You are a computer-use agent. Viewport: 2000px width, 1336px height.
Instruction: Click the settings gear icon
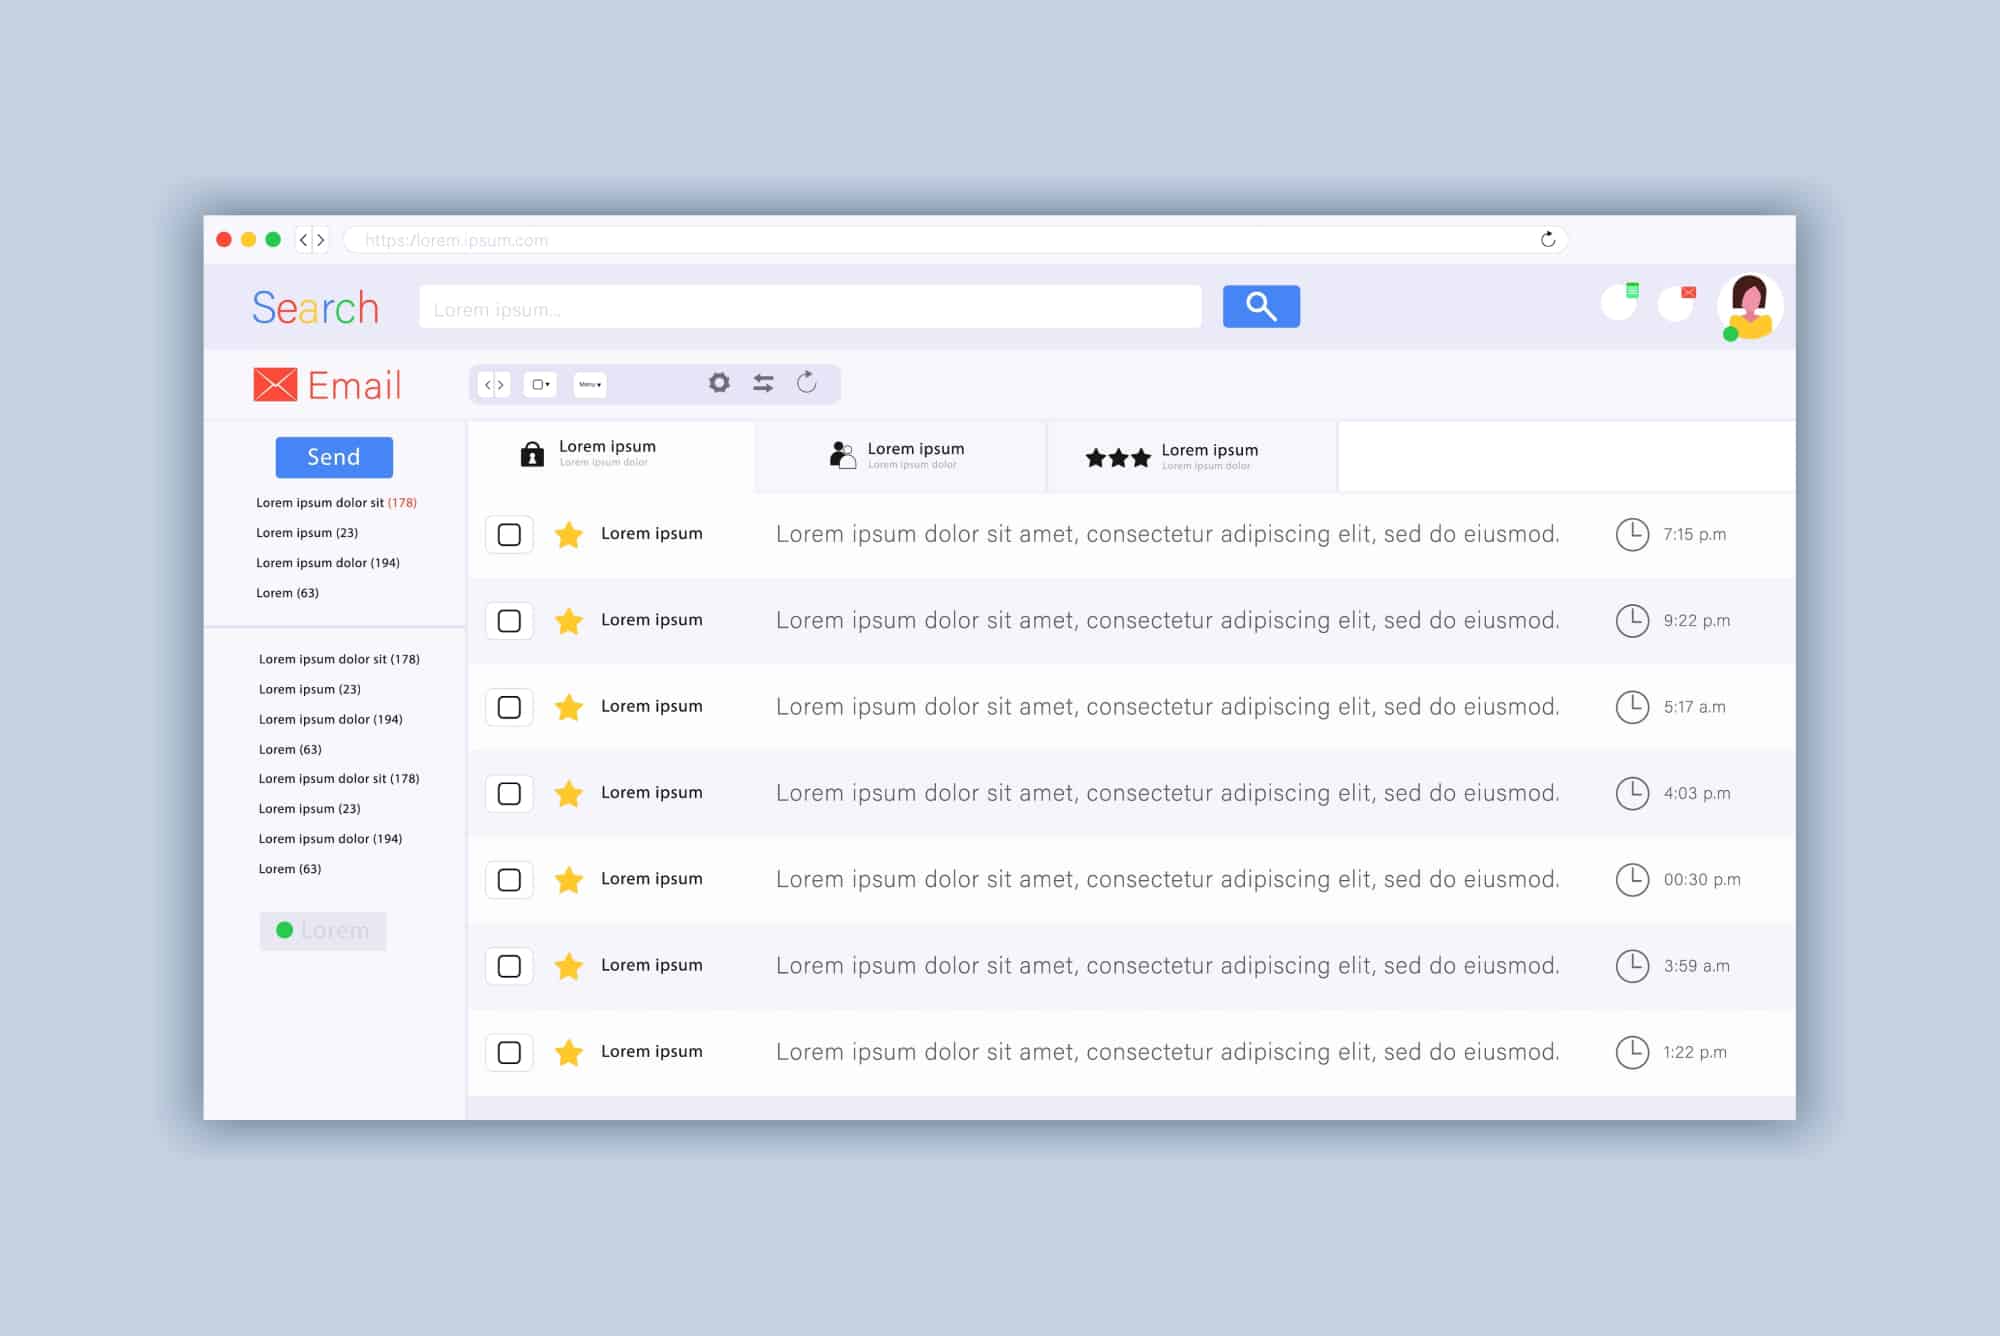717,383
